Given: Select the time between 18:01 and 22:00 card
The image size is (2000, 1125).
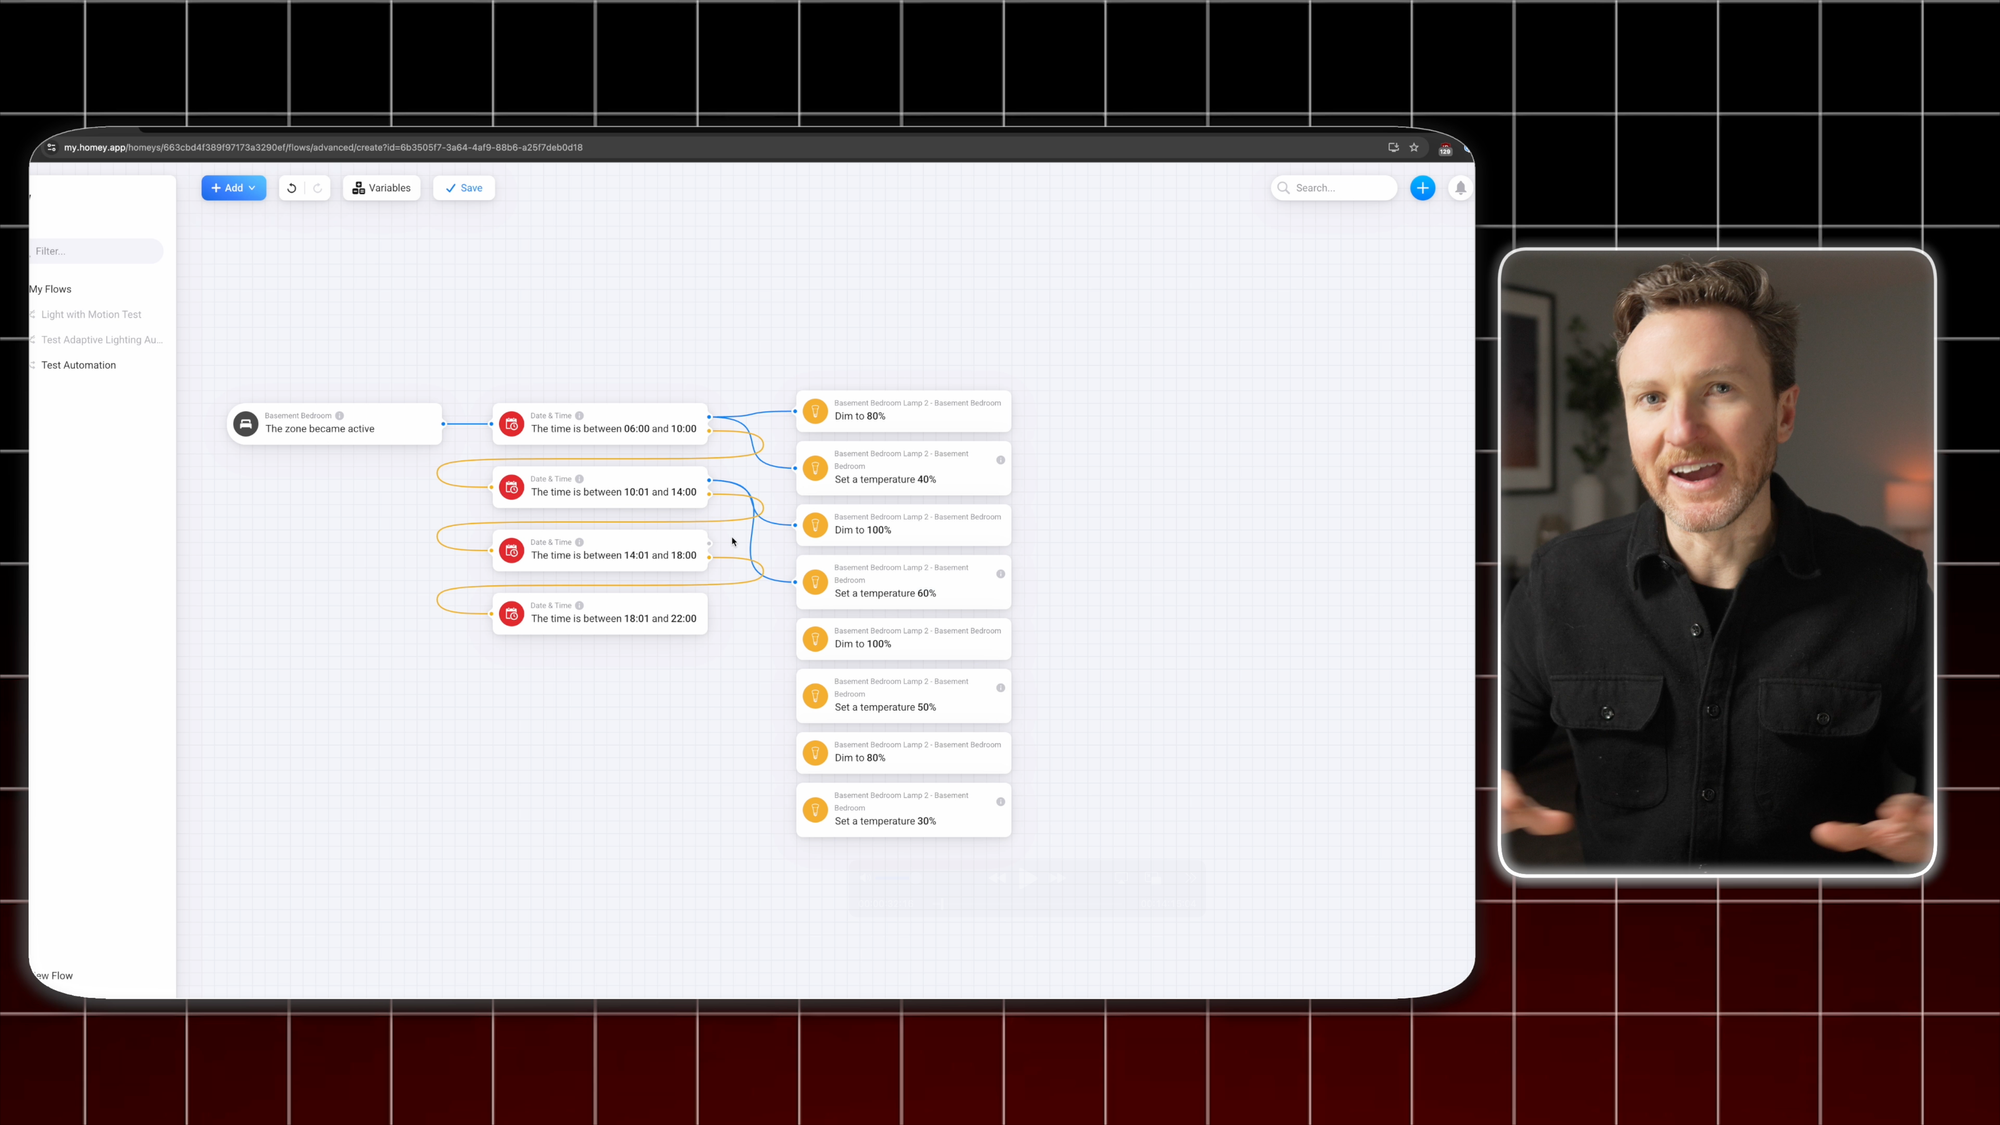Looking at the screenshot, I should pos(613,618).
